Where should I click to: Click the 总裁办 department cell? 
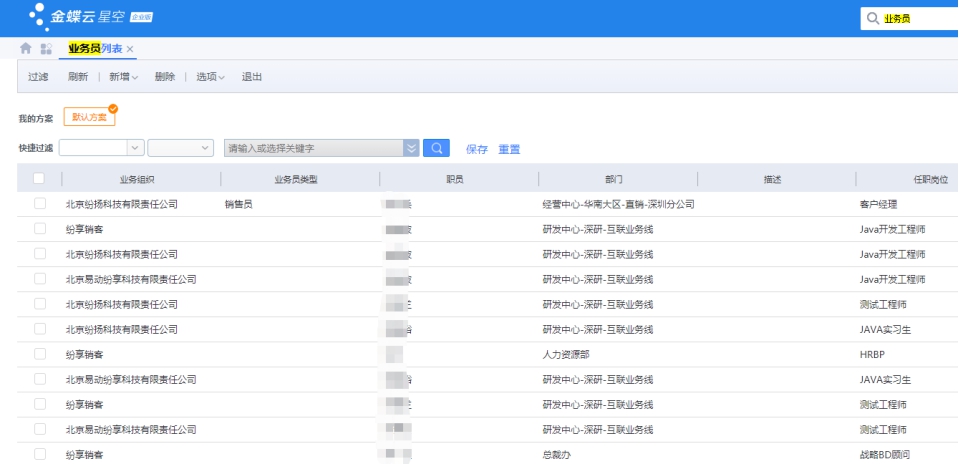tap(557, 455)
